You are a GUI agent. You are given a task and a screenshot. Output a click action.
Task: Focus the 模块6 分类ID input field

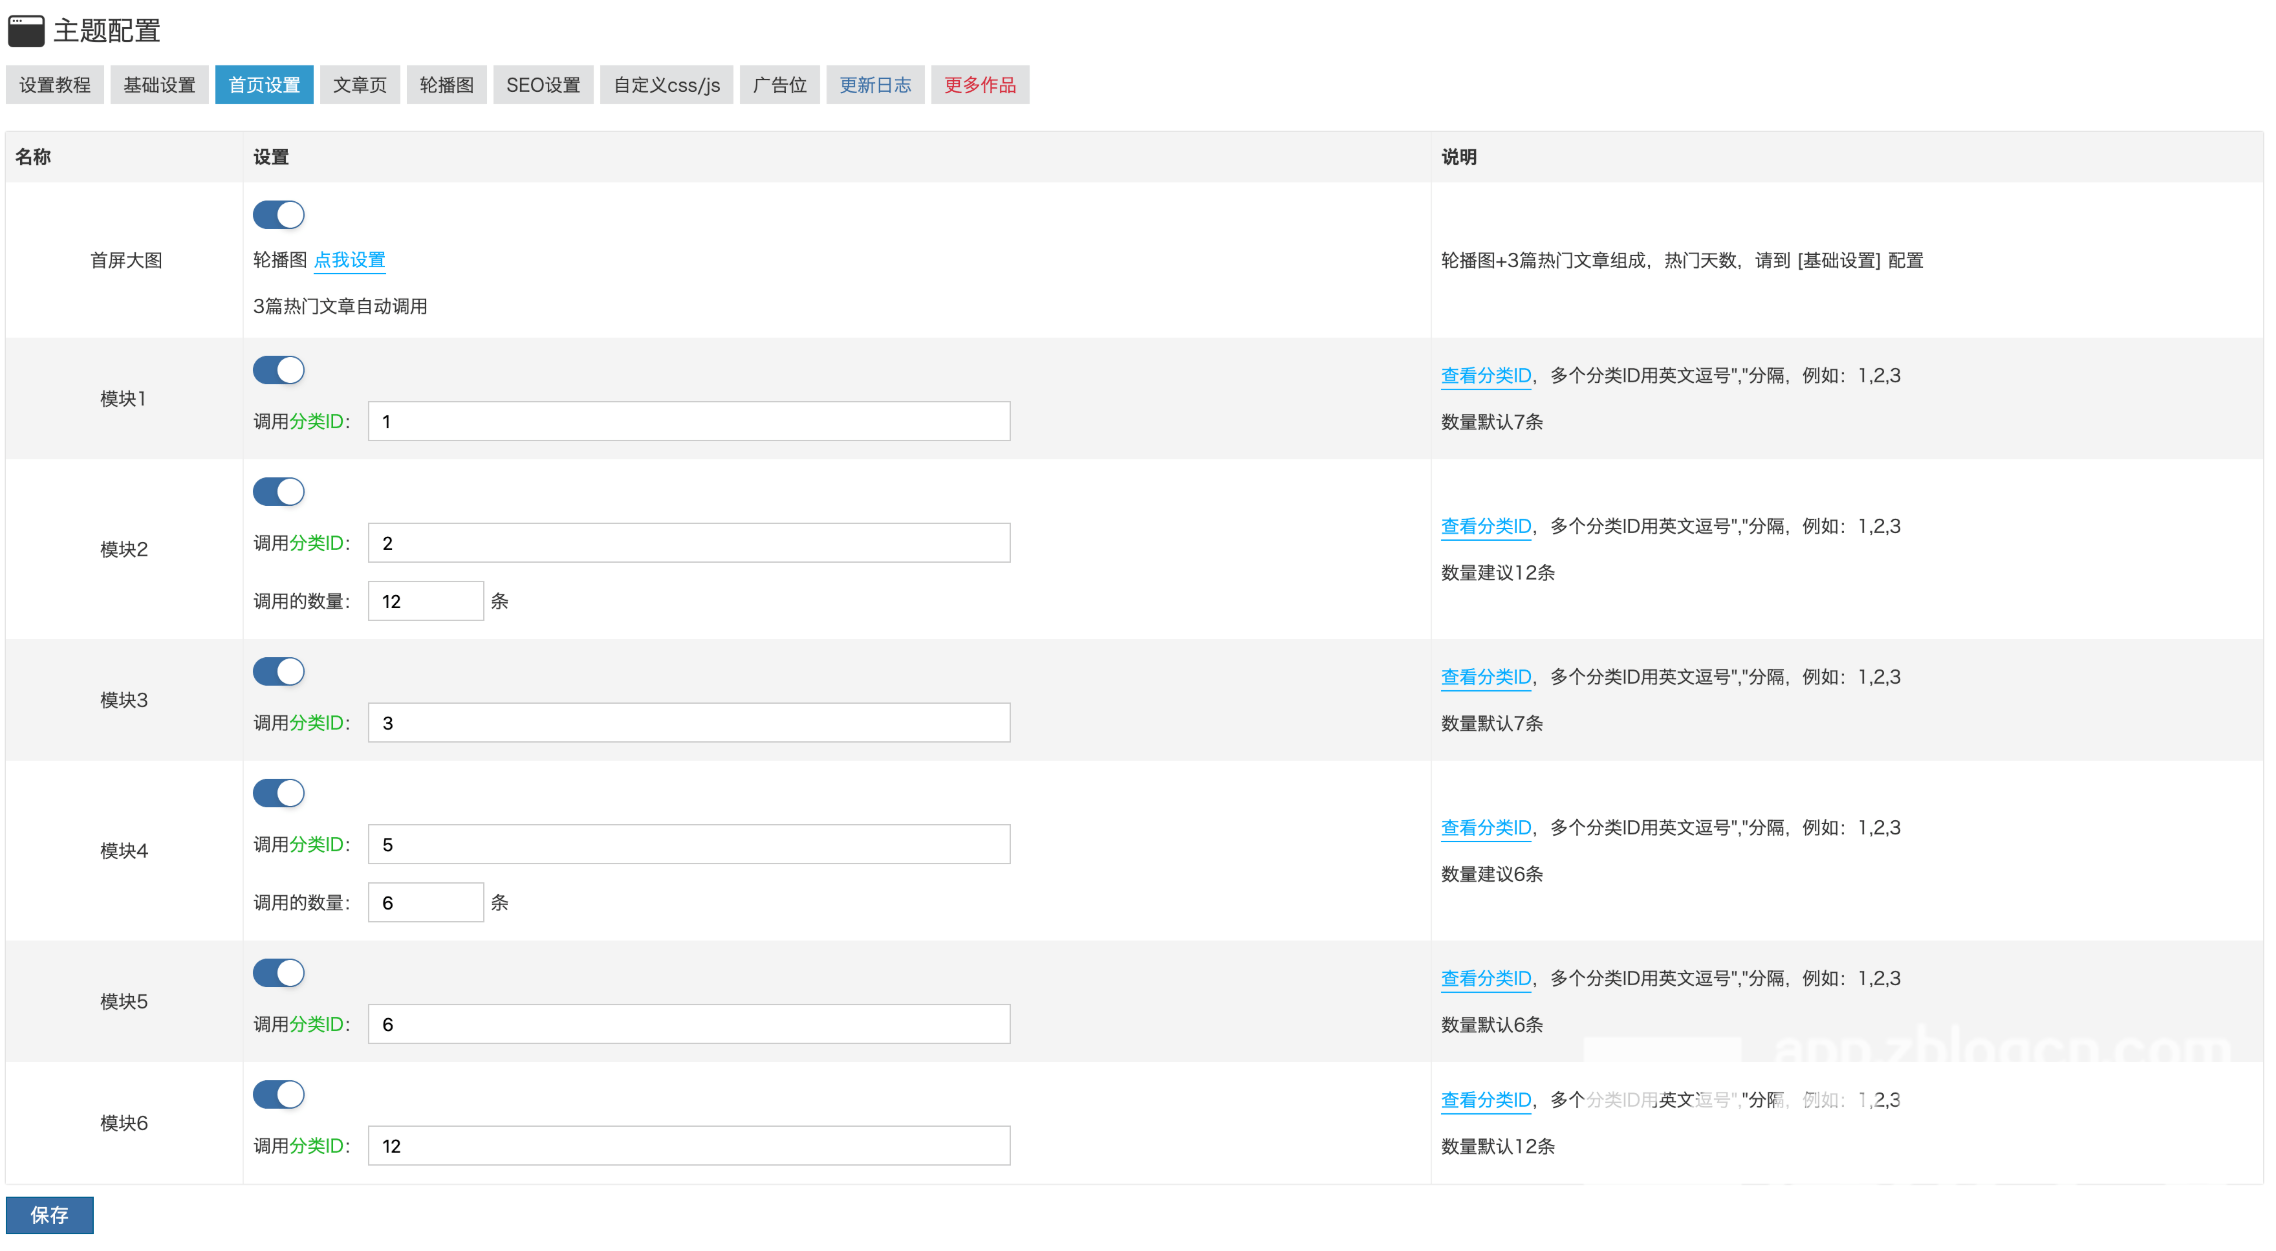(689, 1146)
